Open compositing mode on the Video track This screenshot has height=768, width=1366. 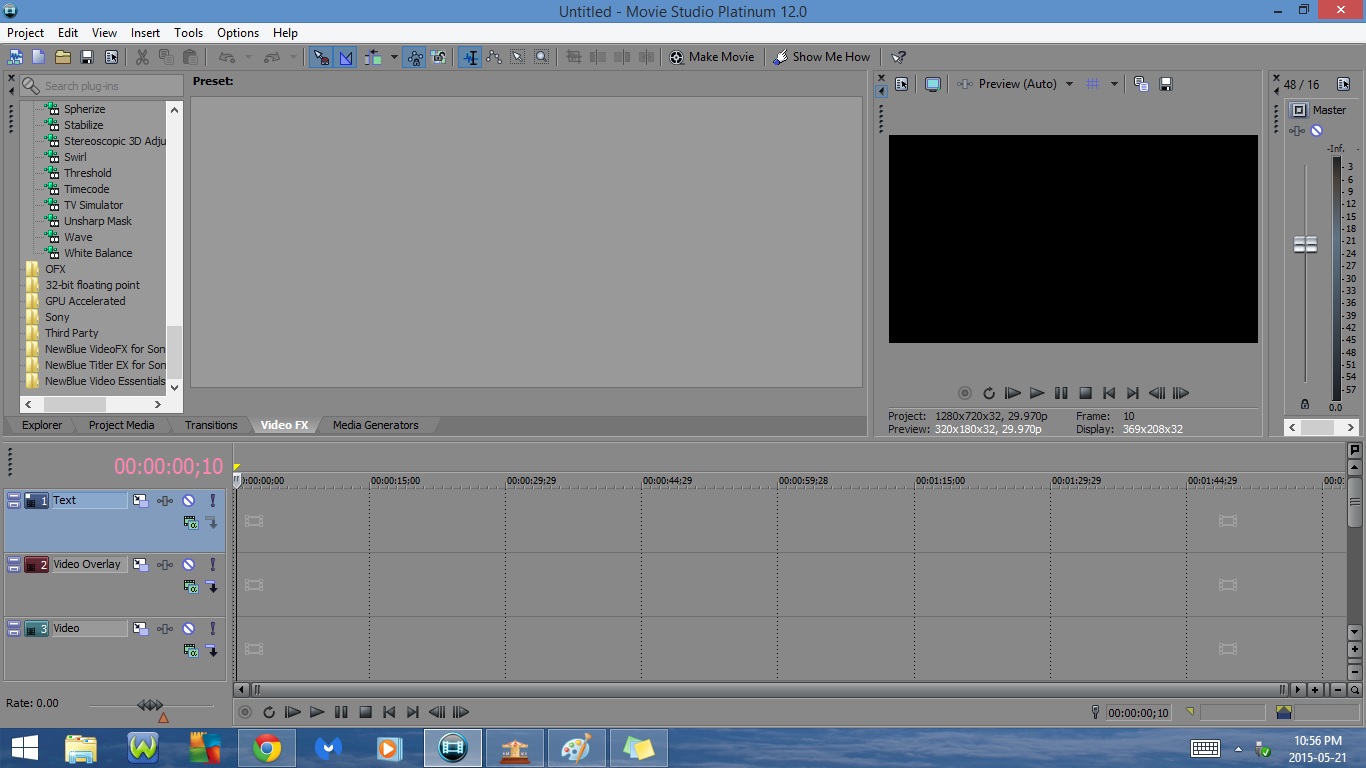[x=191, y=650]
